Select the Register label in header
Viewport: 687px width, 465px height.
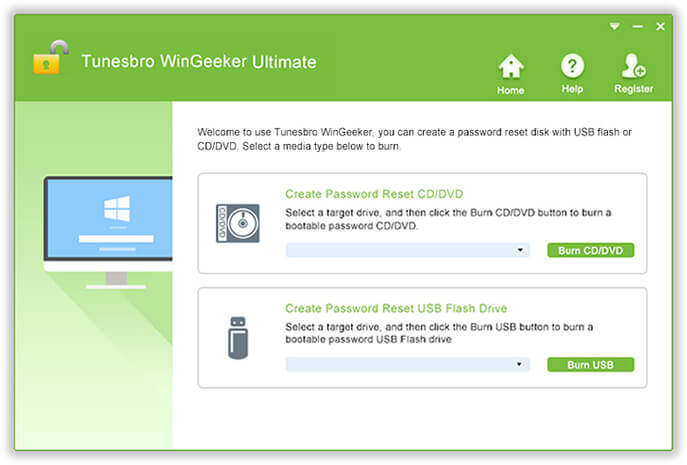634,89
